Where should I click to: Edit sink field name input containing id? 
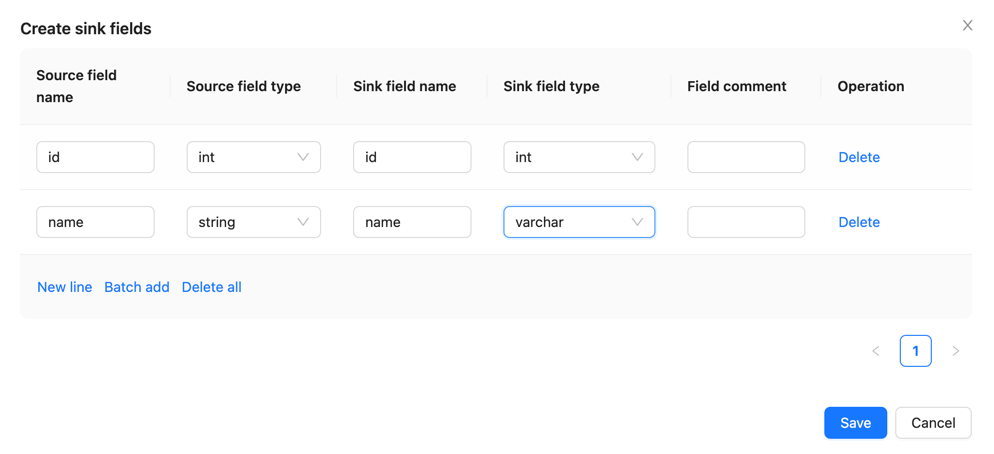(x=411, y=157)
